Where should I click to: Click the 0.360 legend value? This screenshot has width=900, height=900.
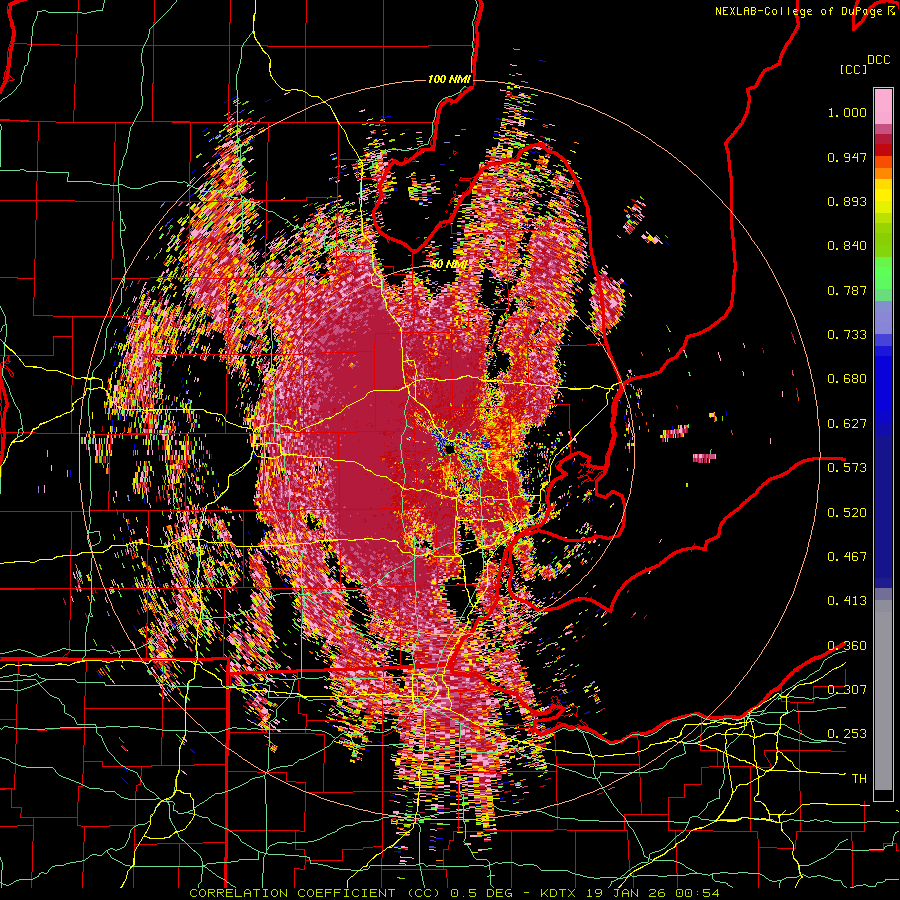(847, 646)
